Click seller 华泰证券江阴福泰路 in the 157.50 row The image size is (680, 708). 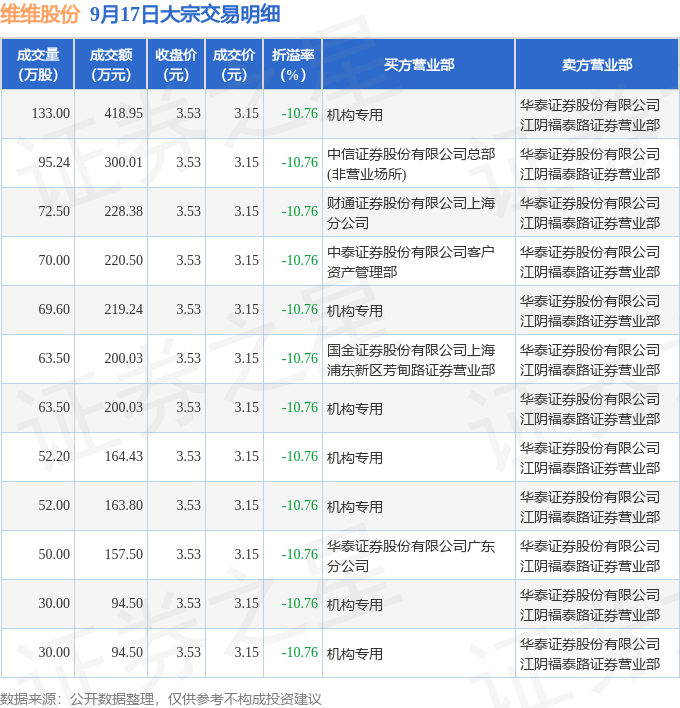(x=590, y=556)
